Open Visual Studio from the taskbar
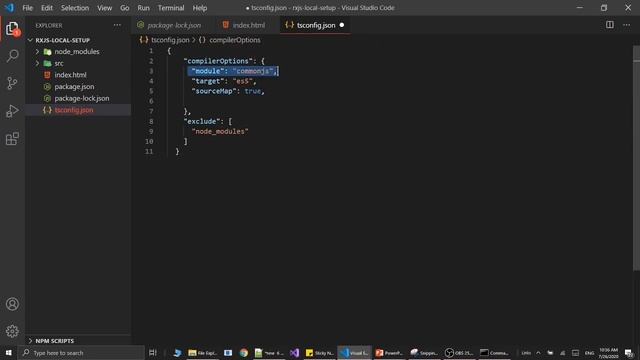Image resolution: width=640 pixels, height=360 pixels. [294, 353]
